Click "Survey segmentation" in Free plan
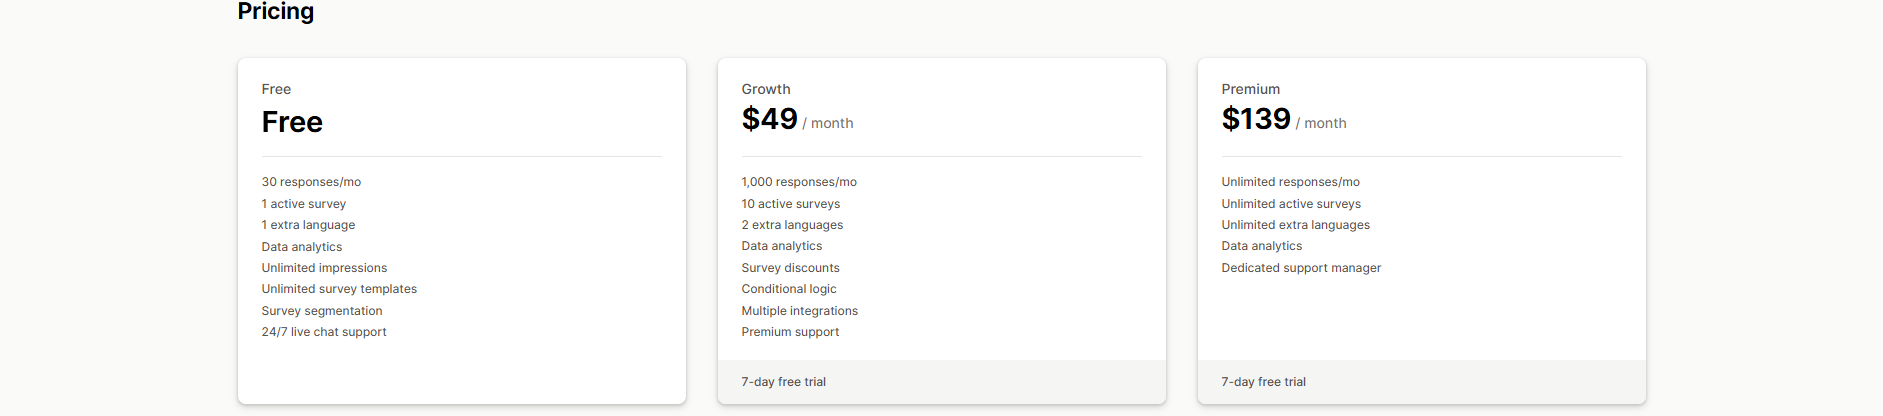This screenshot has width=1883, height=416. [x=322, y=311]
